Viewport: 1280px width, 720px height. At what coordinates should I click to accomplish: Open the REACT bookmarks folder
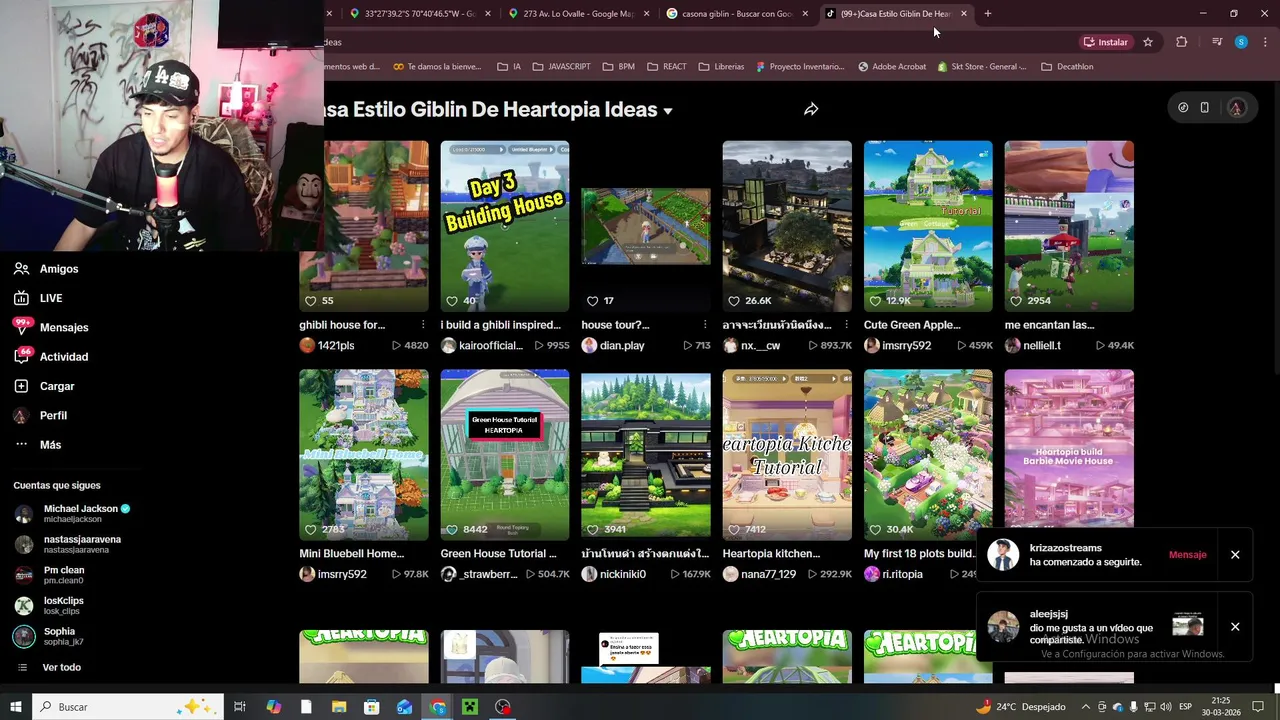click(x=667, y=67)
